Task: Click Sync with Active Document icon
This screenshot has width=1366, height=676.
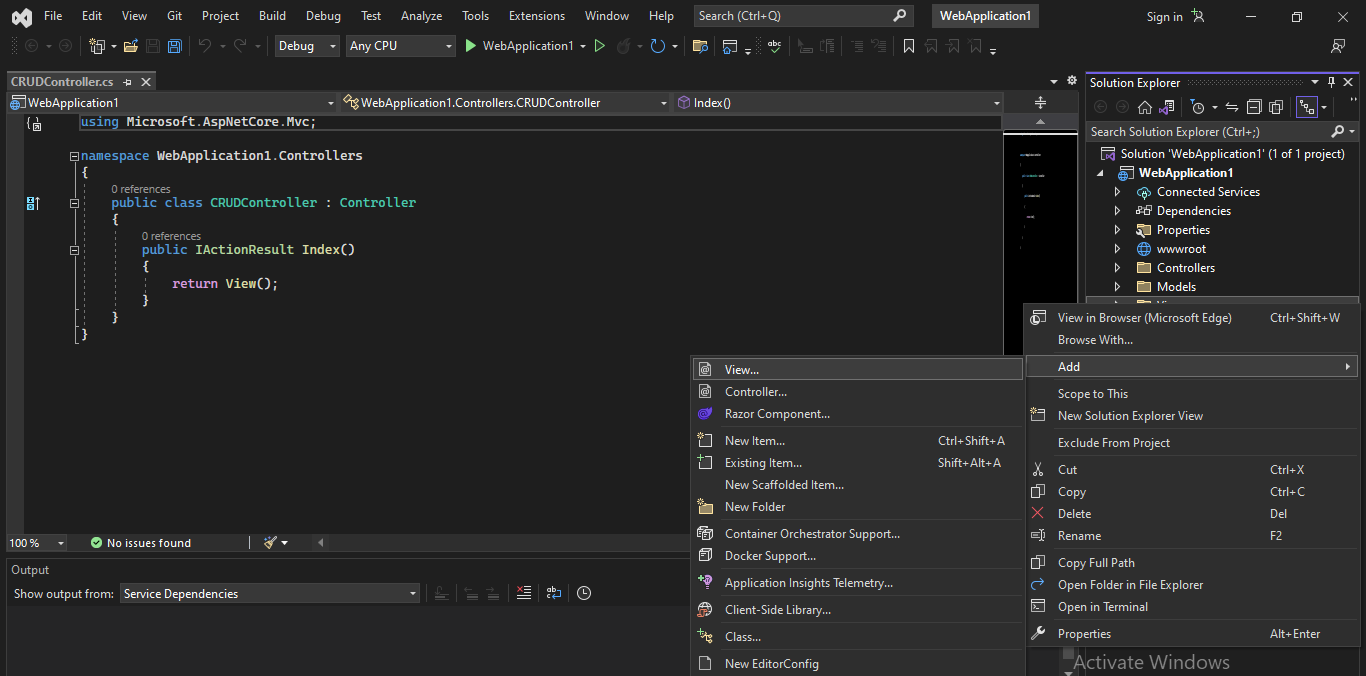Action: click(x=1232, y=107)
